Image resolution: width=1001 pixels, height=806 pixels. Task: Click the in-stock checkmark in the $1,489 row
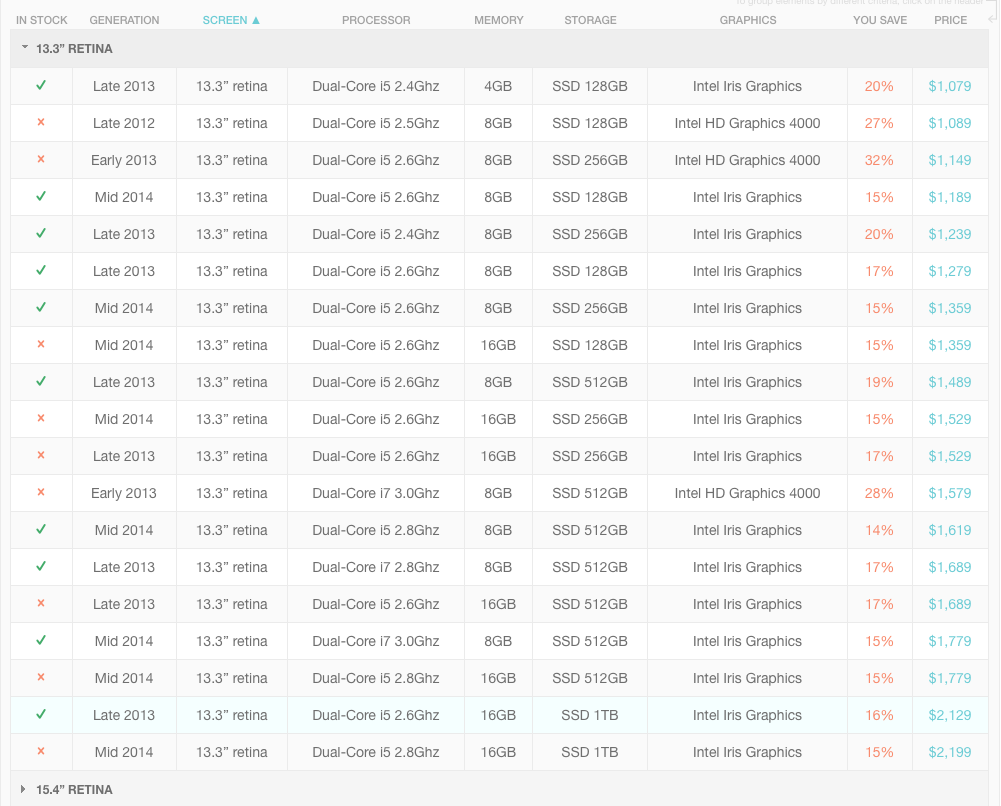click(41, 382)
